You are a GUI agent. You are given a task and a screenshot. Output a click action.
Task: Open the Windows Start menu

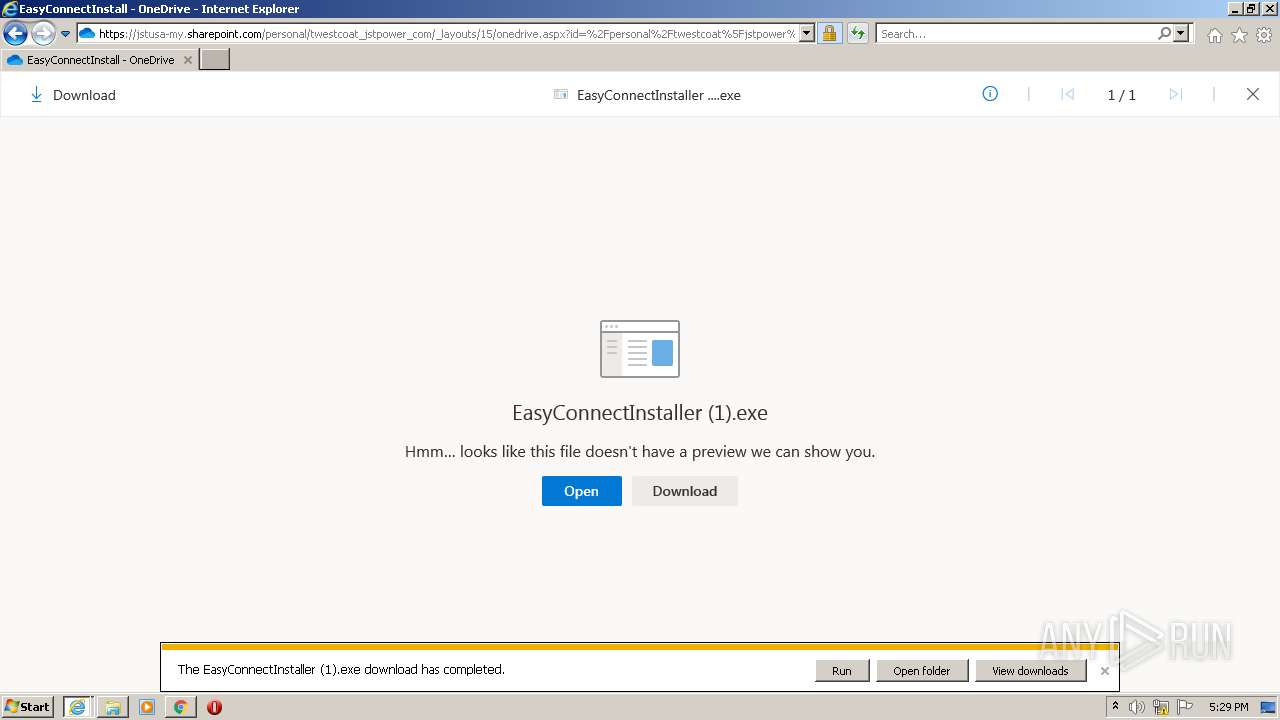28,707
